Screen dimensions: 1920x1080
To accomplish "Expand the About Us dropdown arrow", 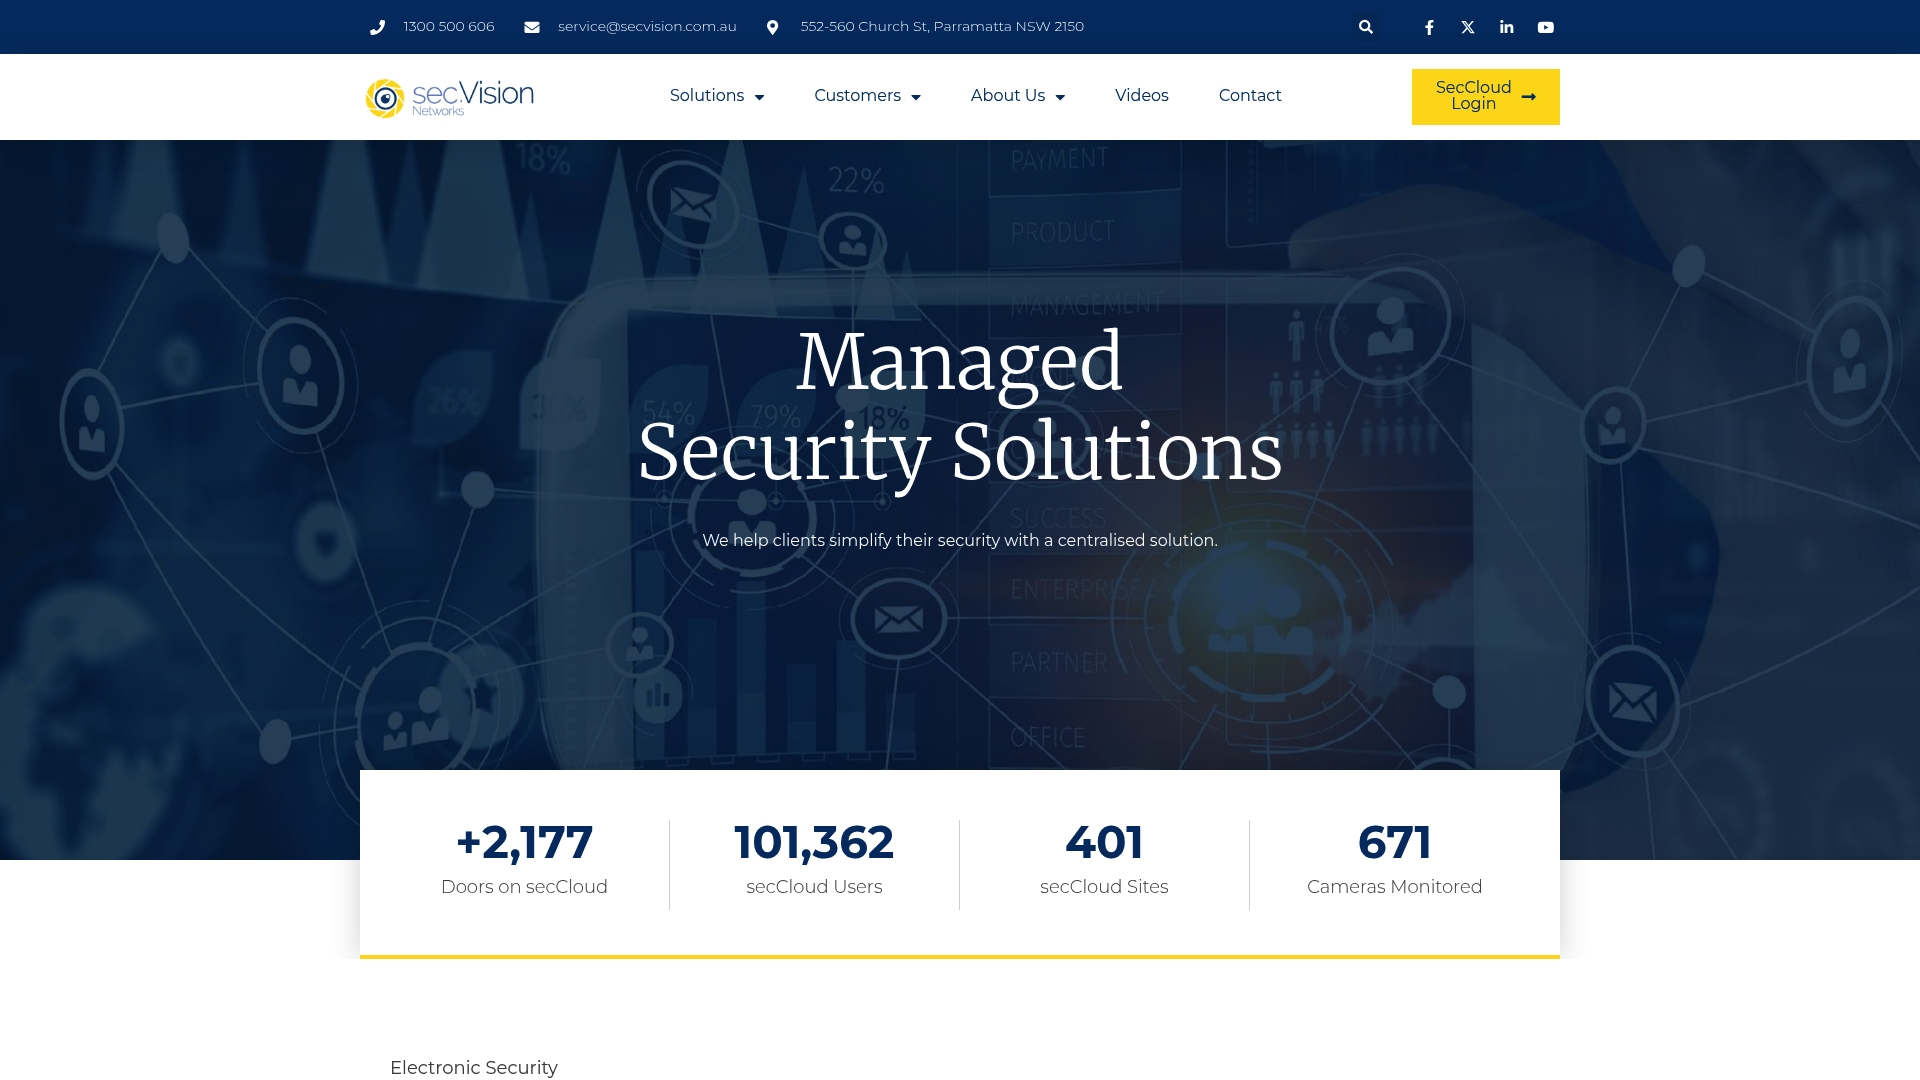I will click(1060, 97).
